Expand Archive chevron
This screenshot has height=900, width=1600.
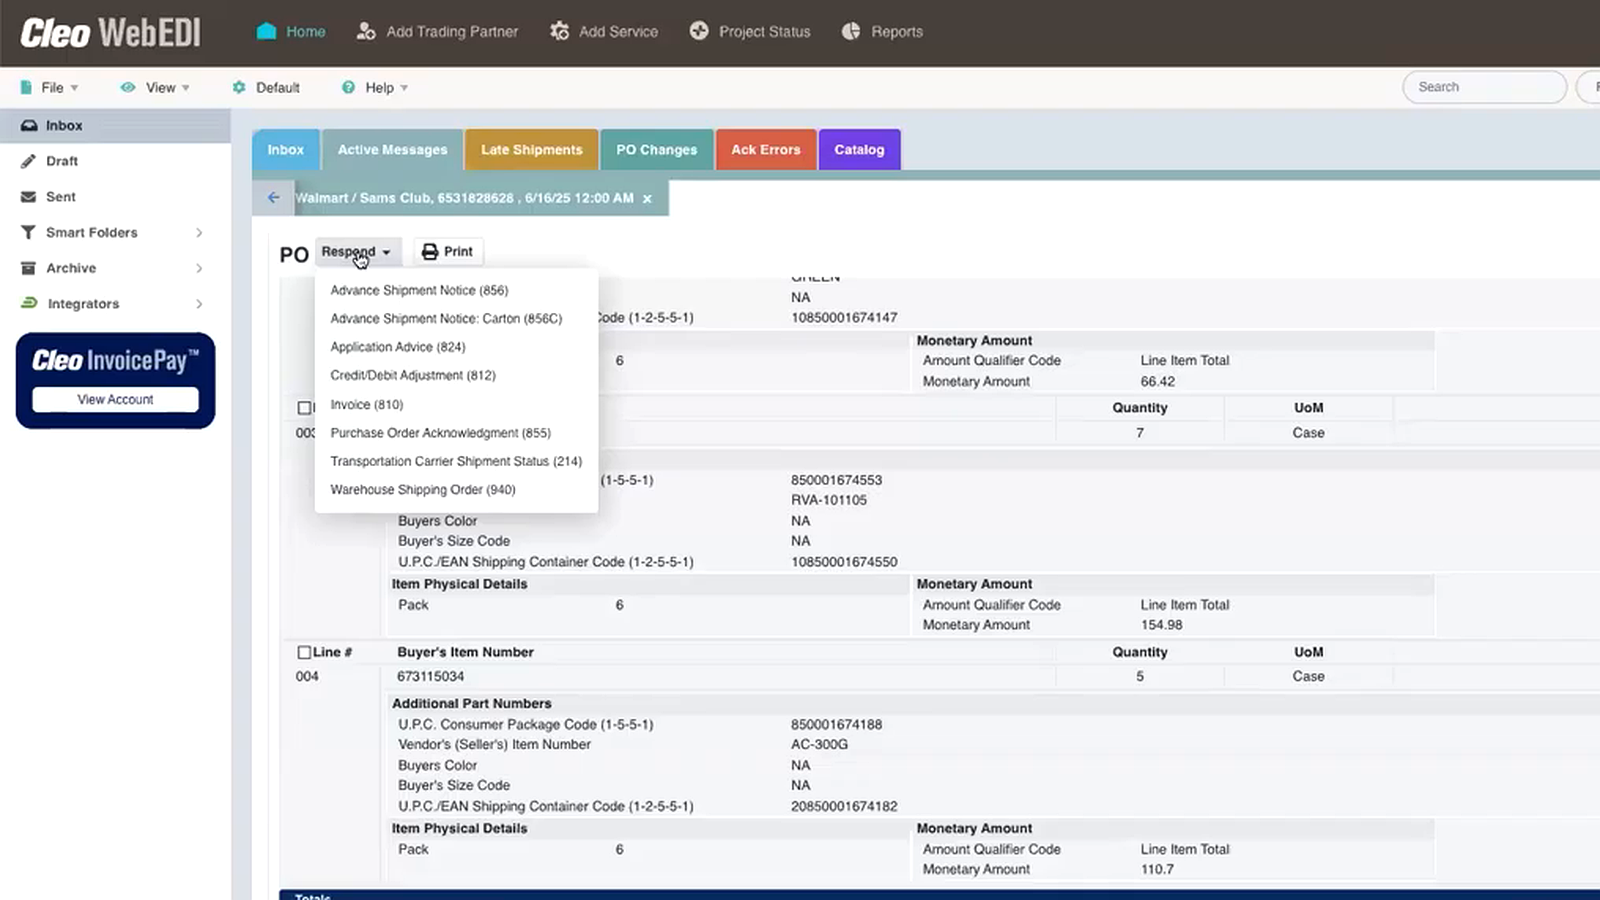tap(199, 268)
